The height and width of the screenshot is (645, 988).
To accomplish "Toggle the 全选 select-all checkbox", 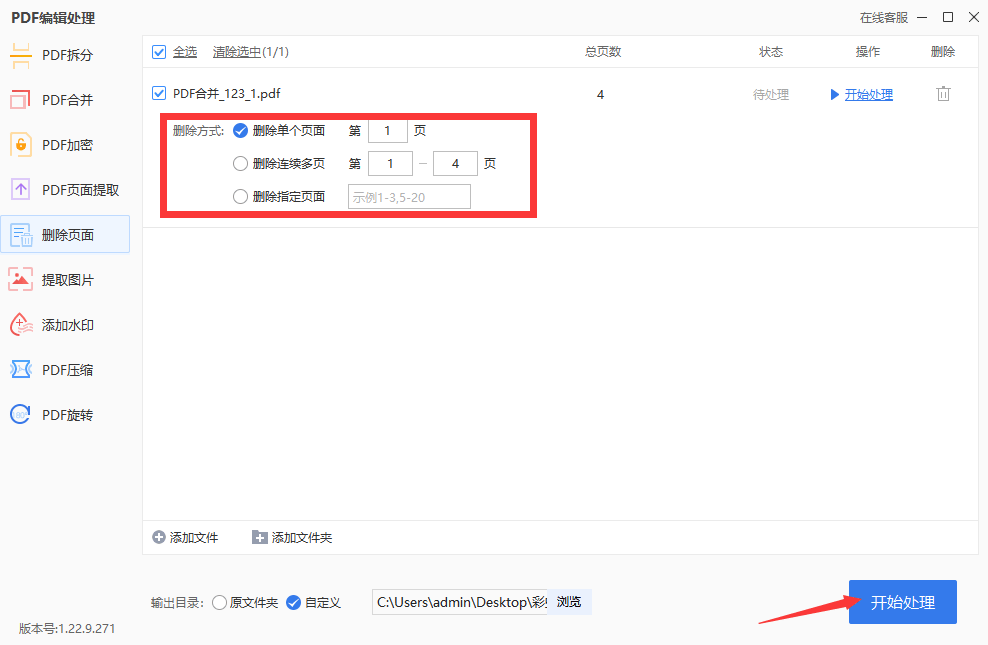I will tap(158, 52).
